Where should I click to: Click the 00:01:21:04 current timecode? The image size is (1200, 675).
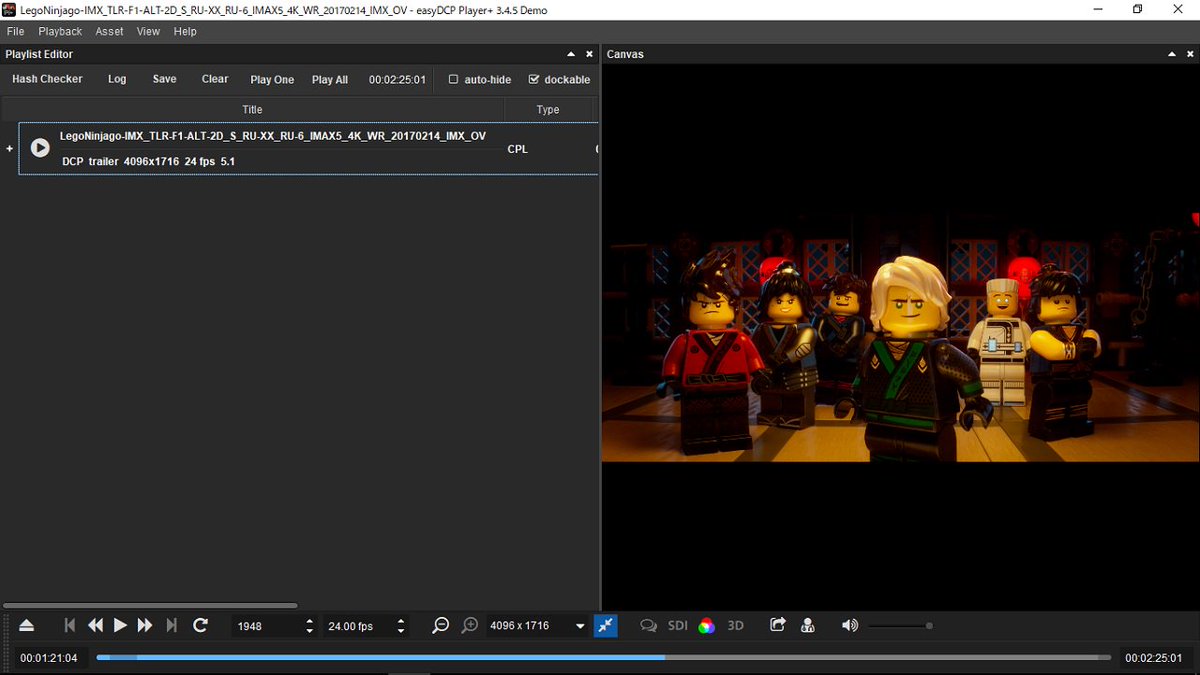click(x=49, y=658)
